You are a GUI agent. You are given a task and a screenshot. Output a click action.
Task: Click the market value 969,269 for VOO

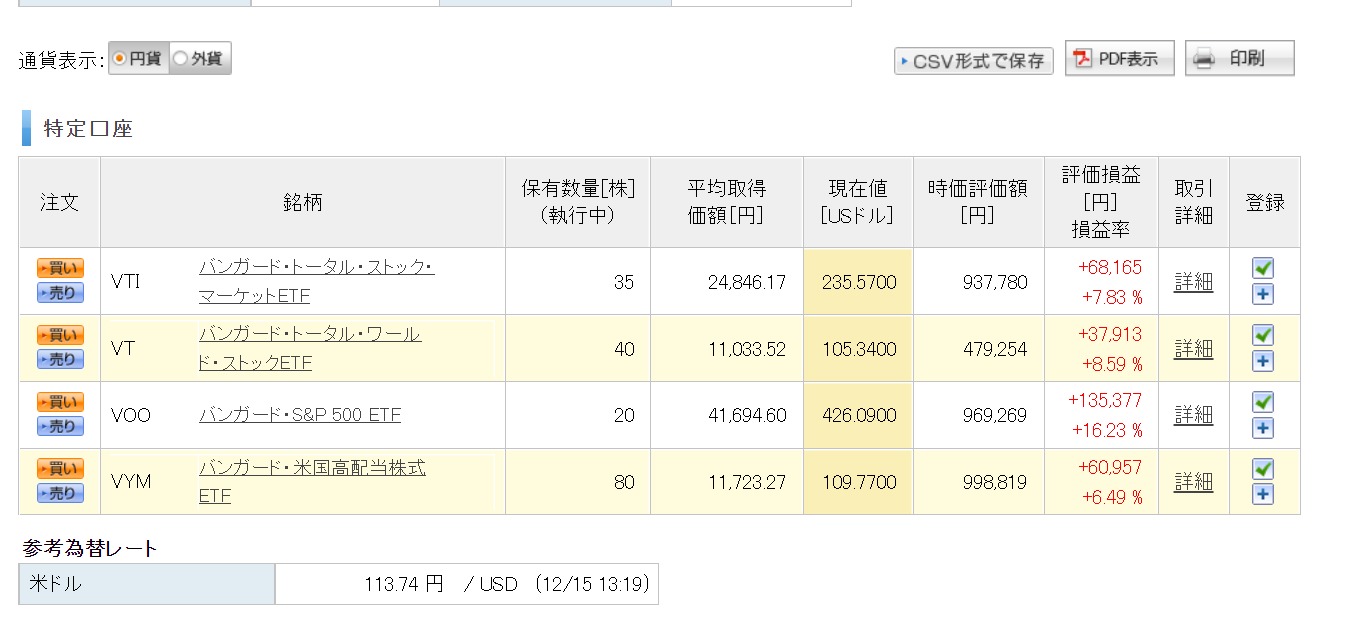pyautogui.click(x=993, y=416)
